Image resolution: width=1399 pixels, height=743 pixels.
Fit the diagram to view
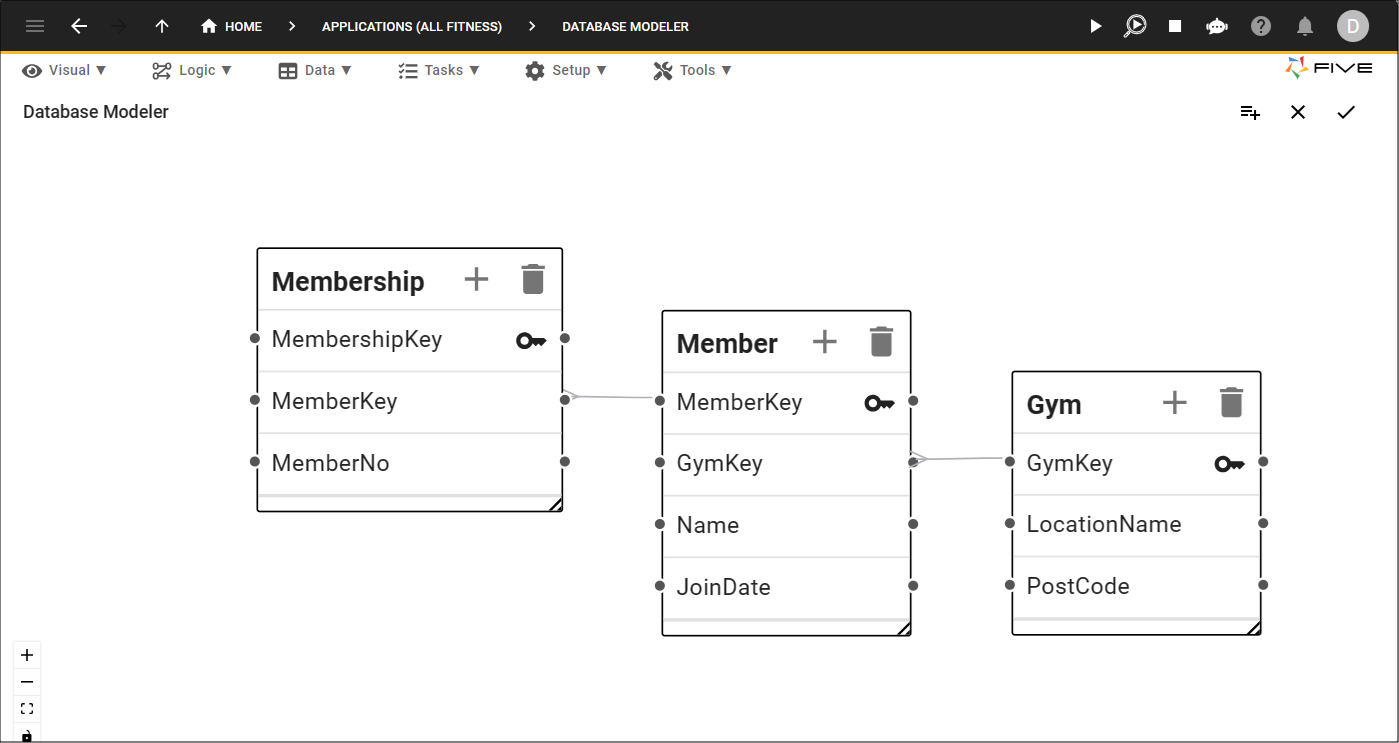point(27,709)
